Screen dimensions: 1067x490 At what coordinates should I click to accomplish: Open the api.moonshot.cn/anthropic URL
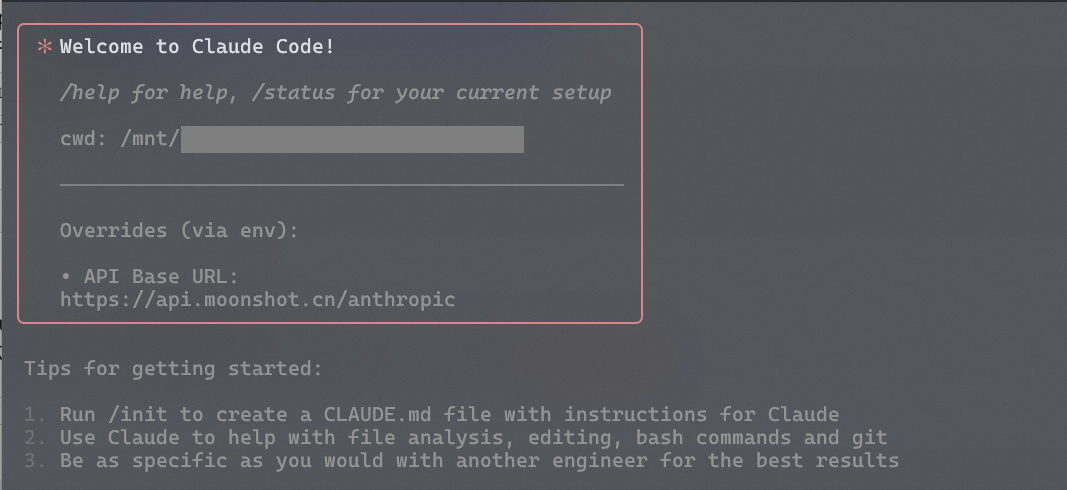257,300
